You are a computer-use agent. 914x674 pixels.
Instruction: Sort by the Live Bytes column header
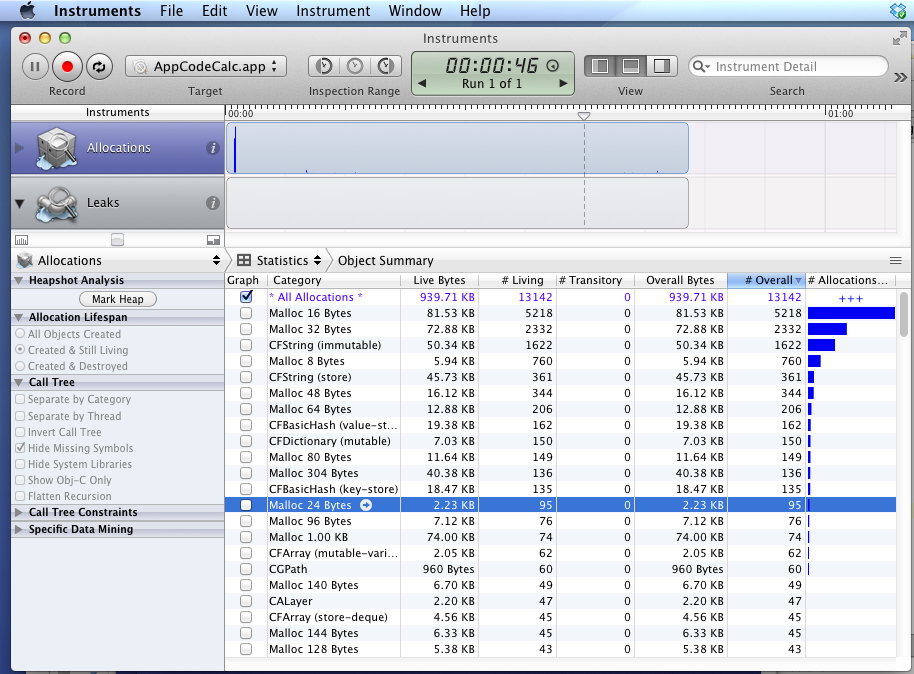(440, 280)
